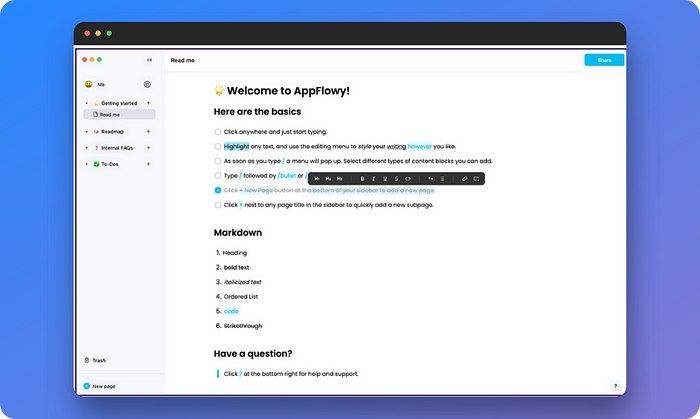Click numbered item 'Ordered List'
This screenshot has width=700, height=419.
[241, 297]
